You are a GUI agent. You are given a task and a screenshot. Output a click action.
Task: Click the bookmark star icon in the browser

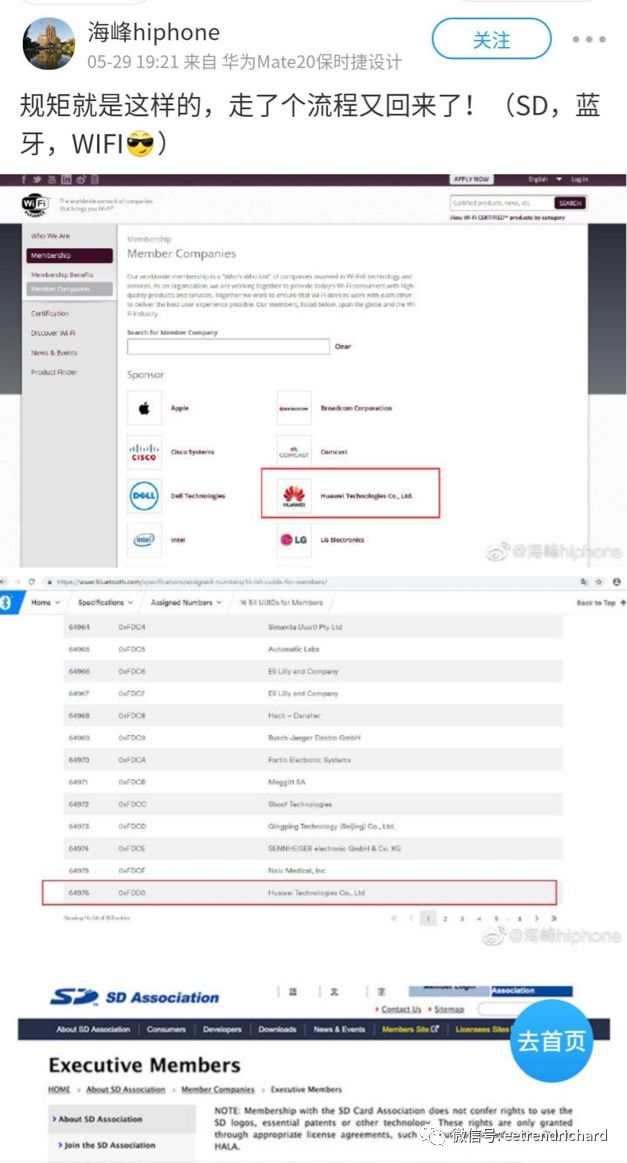coord(600,582)
